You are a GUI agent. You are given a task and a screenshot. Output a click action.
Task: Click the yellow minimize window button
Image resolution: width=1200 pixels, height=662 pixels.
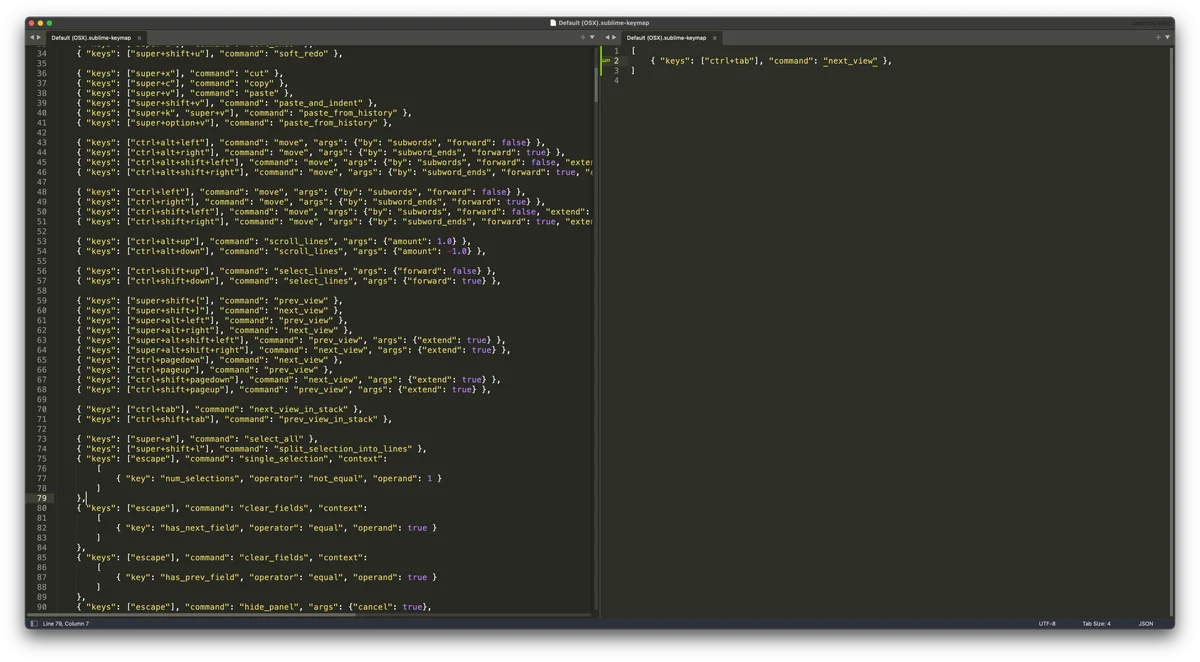click(40, 23)
